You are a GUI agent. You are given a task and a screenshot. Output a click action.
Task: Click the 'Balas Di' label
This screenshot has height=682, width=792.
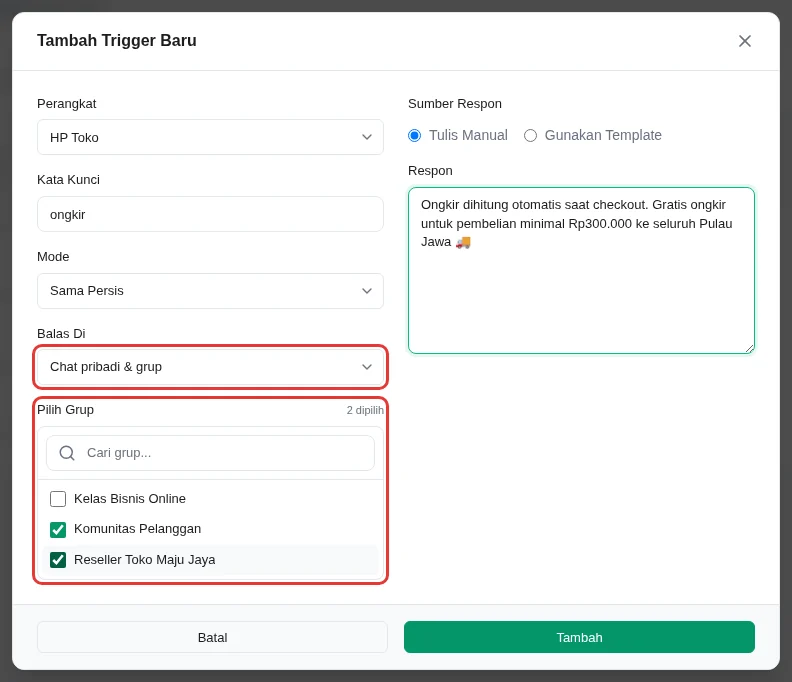(x=61, y=333)
